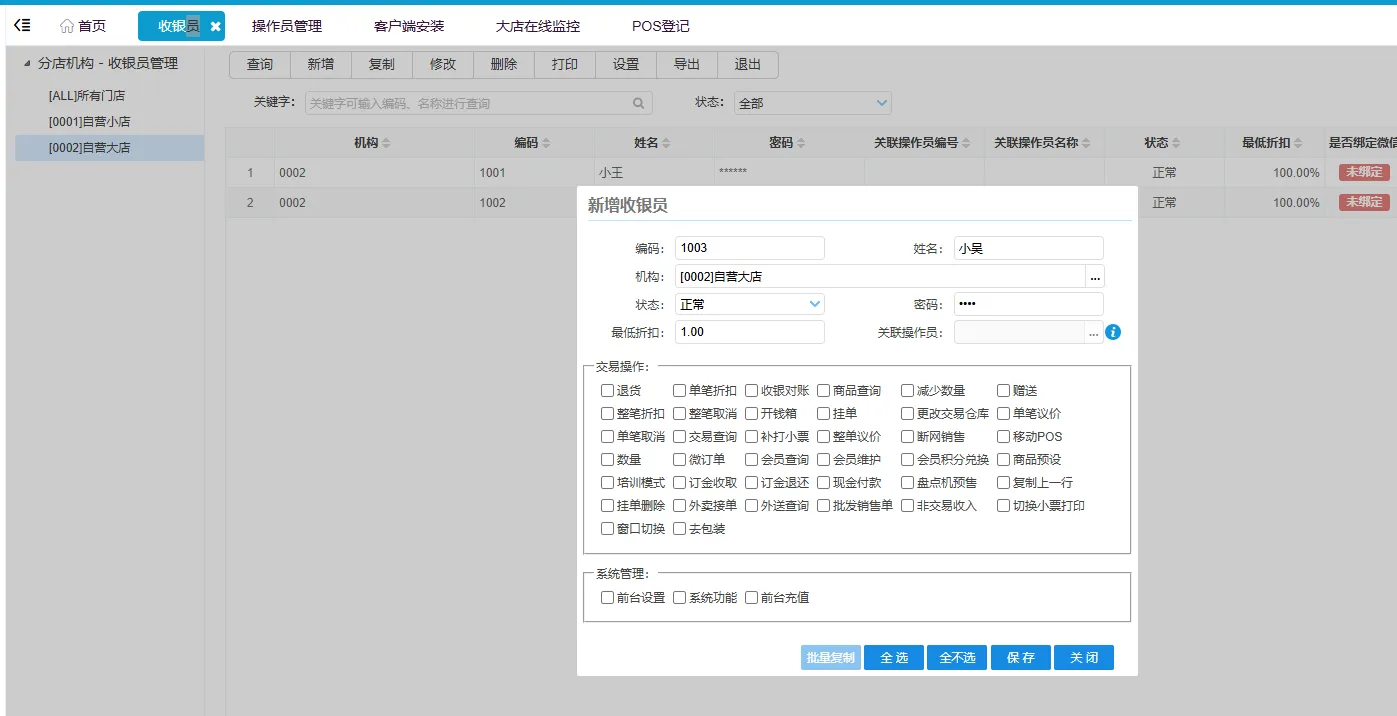Enable the 退货 checkbox
1397x716 pixels.
(607, 391)
